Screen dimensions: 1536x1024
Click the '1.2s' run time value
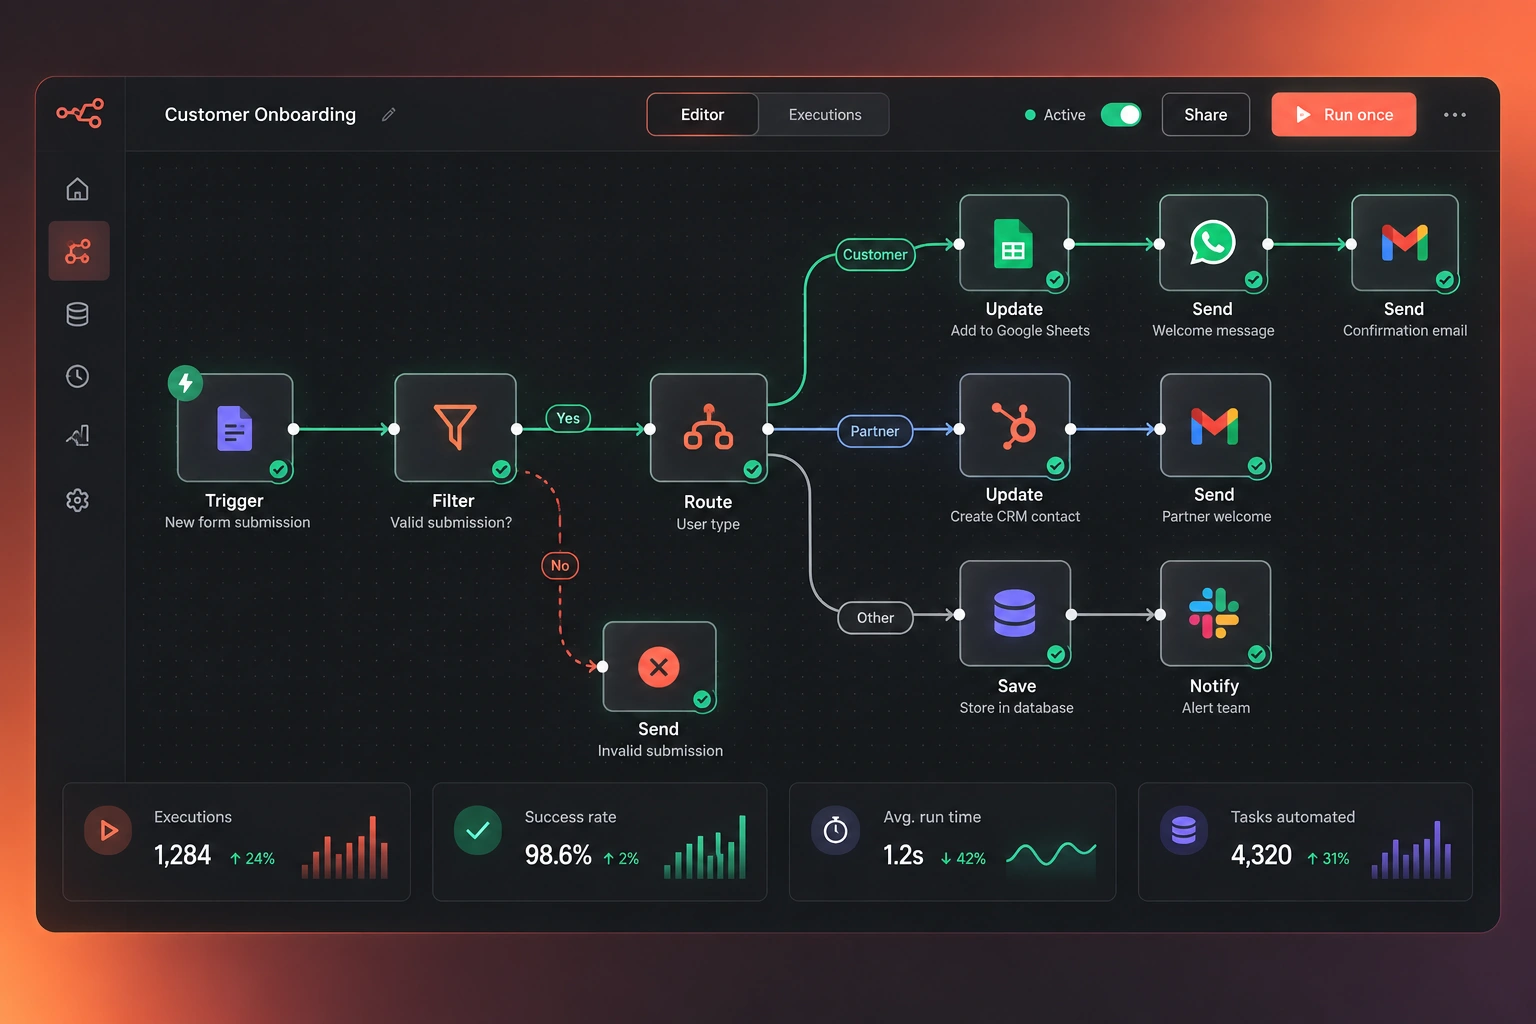click(903, 856)
